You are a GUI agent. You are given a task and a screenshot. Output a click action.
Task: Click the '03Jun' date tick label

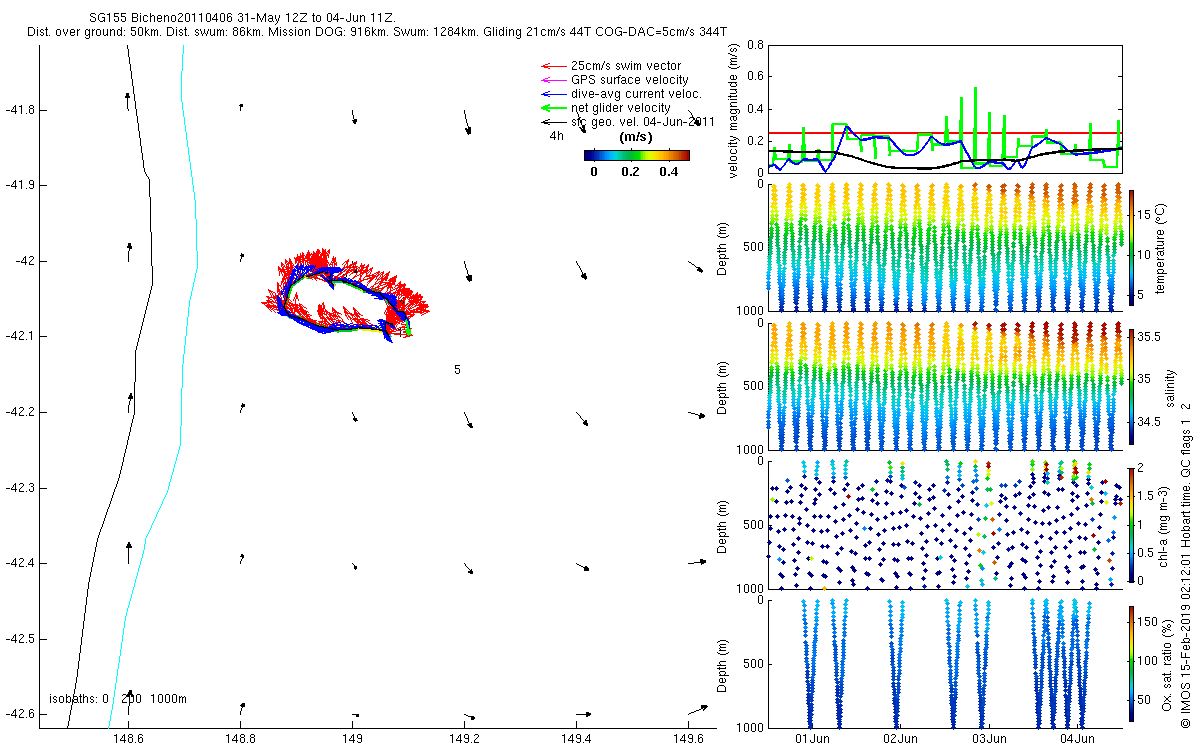pos(989,739)
